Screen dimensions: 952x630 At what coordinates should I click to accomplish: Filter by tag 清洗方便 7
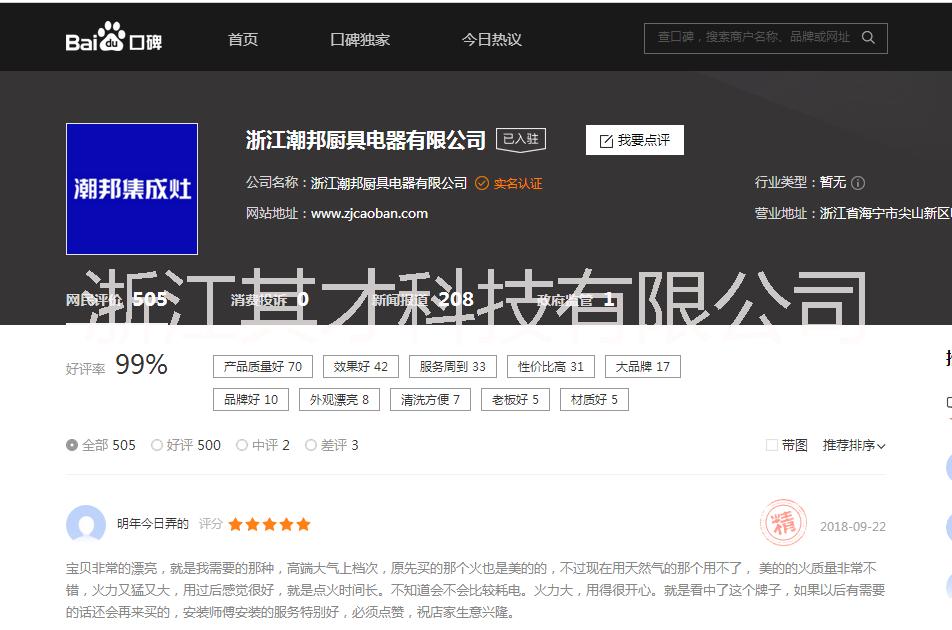pyautogui.click(x=430, y=399)
